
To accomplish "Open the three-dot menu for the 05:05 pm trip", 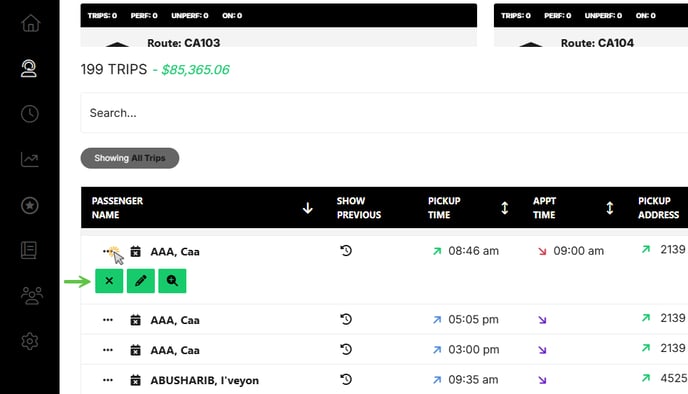I will tap(108, 320).
